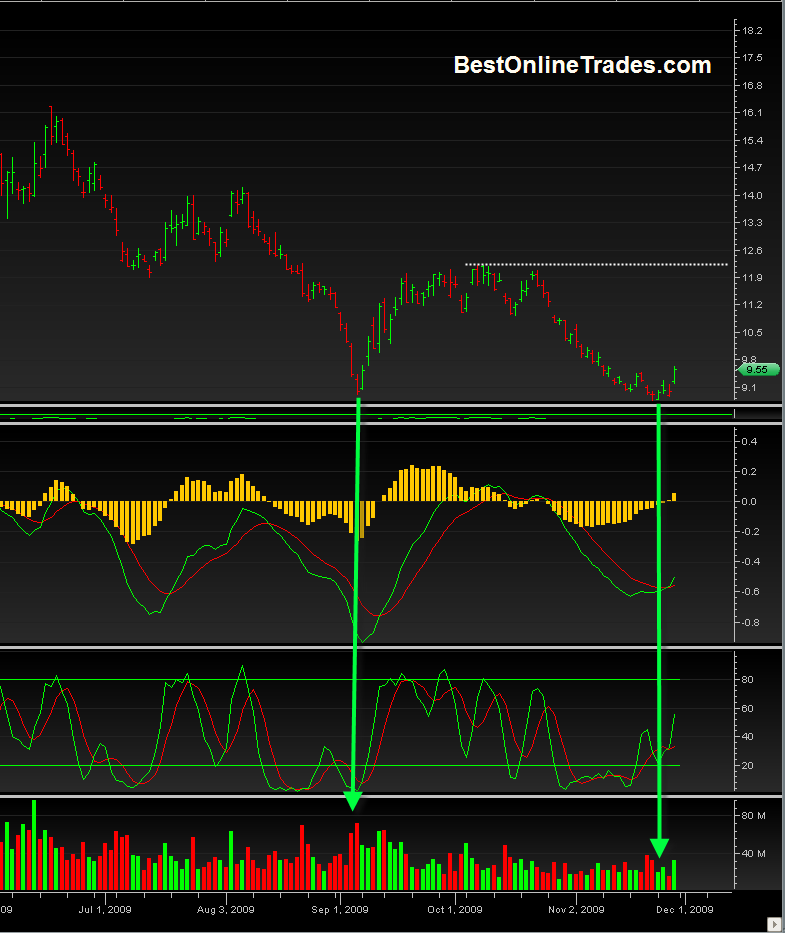This screenshot has height=933, width=785.
Task: Click the Nov 2, 2009 date label
Action: coord(576,909)
